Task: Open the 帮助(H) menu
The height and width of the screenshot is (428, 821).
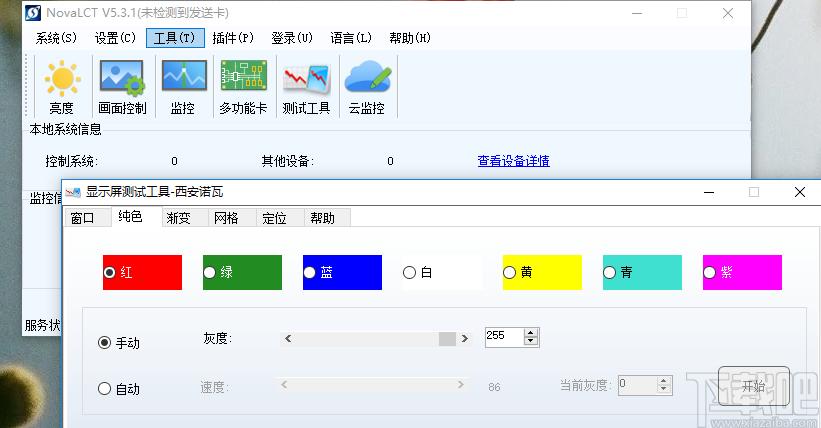Action: 410,38
